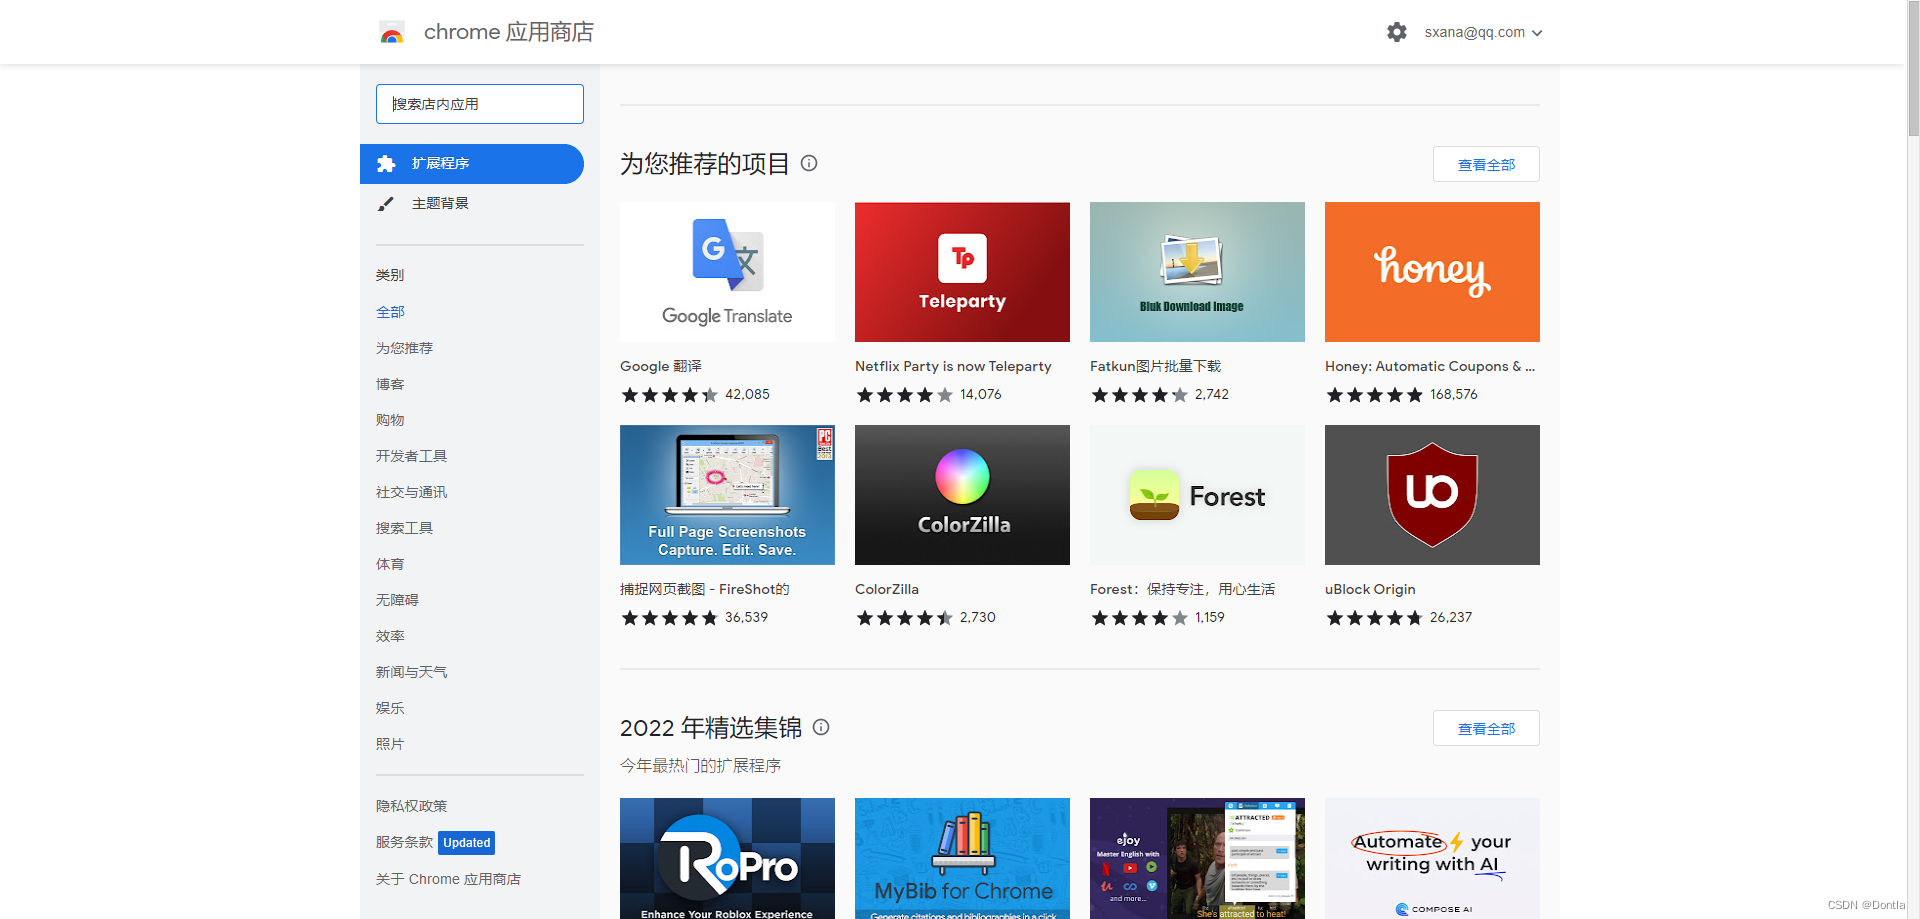Image resolution: width=1920 pixels, height=919 pixels.
Task: Click the Google 翻译 title text
Action: 661,366
